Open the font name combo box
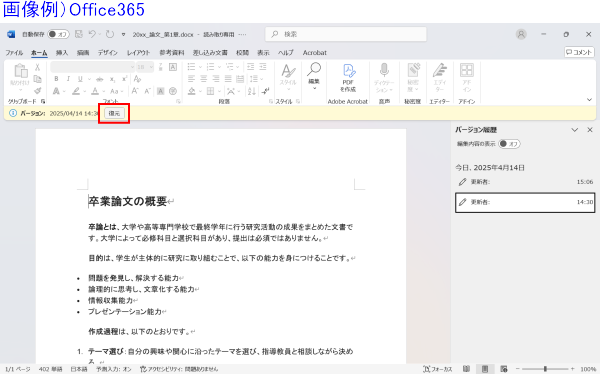 pyautogui.click(x=93, y=67)
